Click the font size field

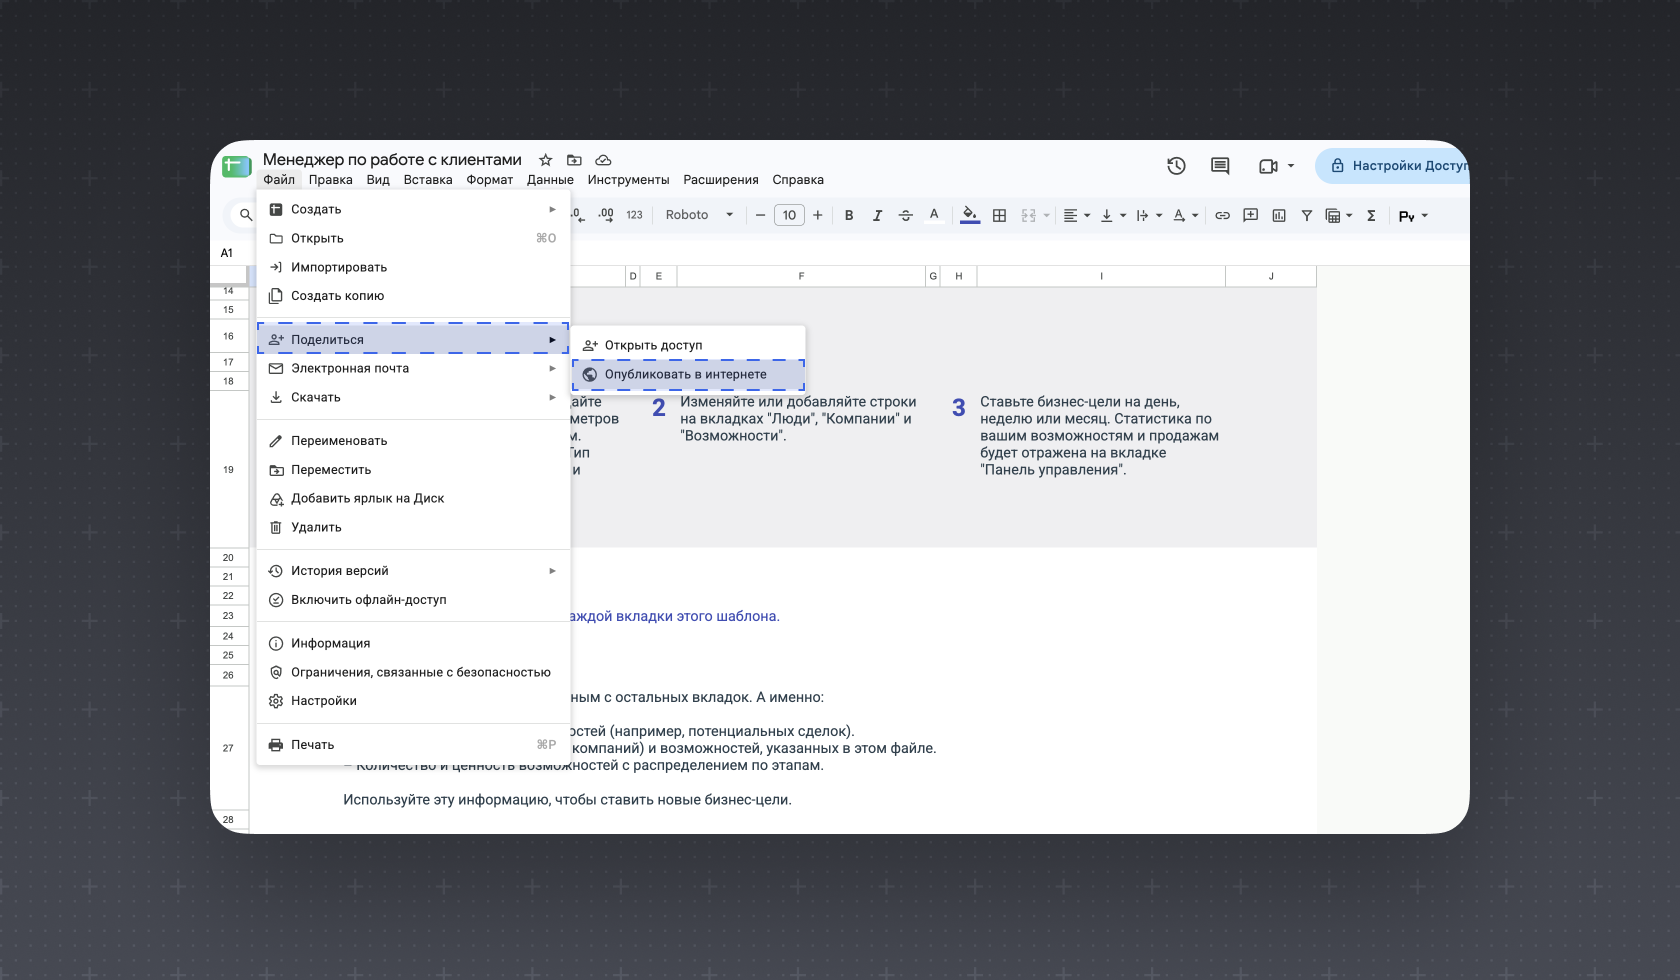pos(789,215)
